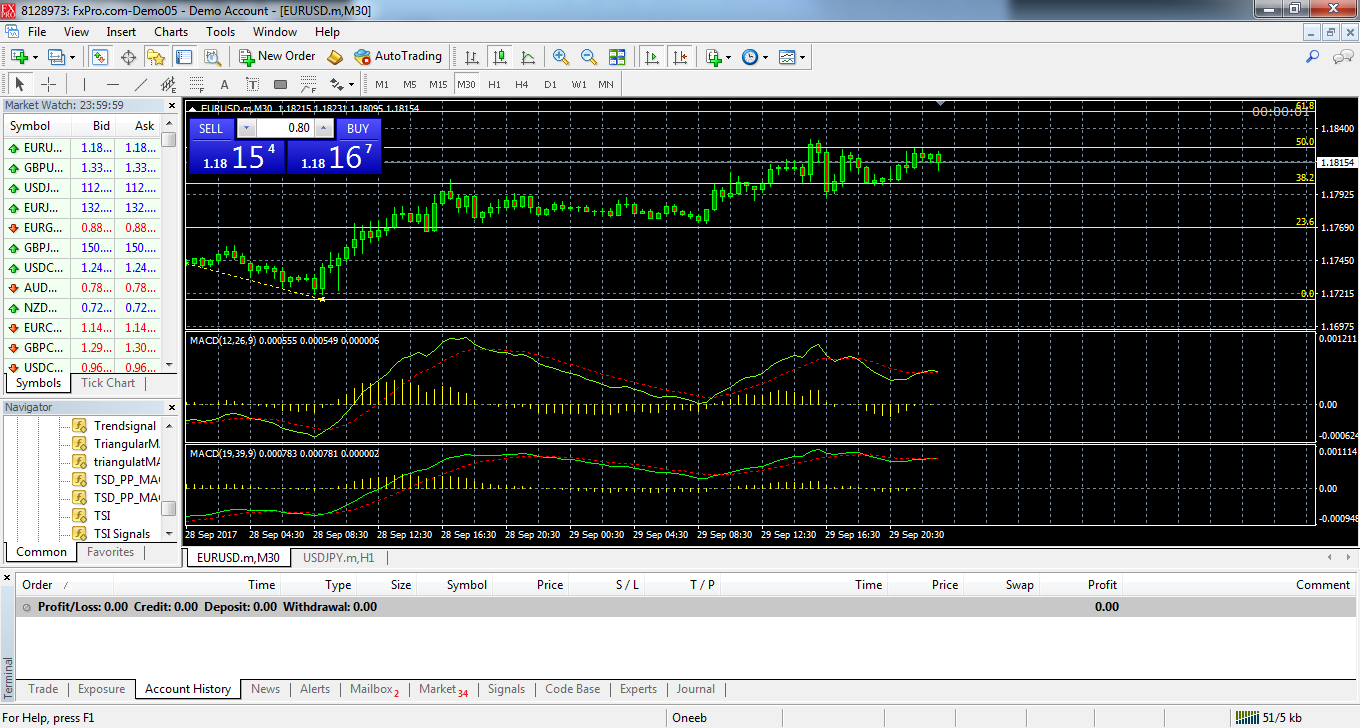The height and width of the screenshot is (728, 1360).
Task: Toggle the AutoTrading button
Action: 398,57
